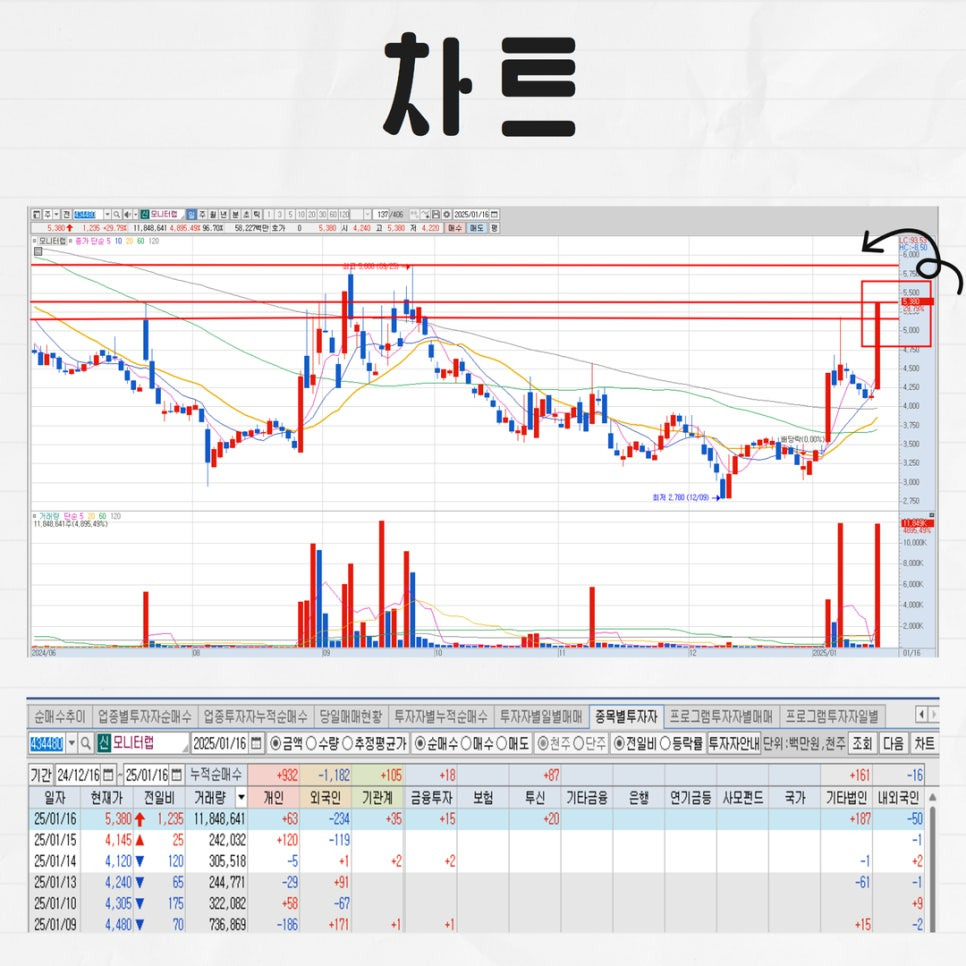The width and height of the screenshot is (966, 966).
Task: Expand dropdown arrow next to 주 at toolbar left
Action: [x=57, y=214]
